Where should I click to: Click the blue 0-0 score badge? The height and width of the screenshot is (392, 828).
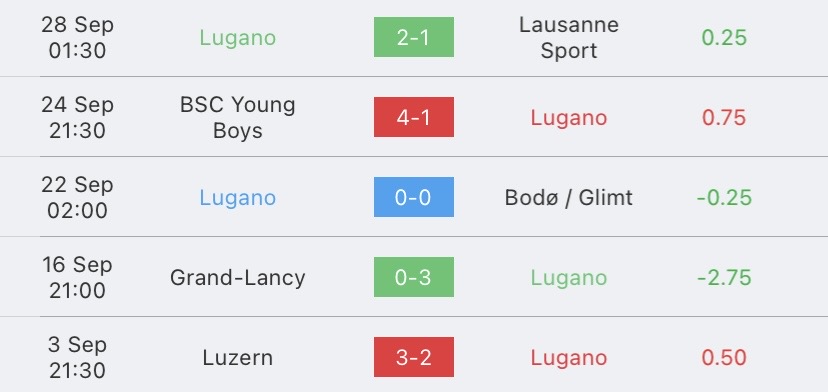coord(413,197)
